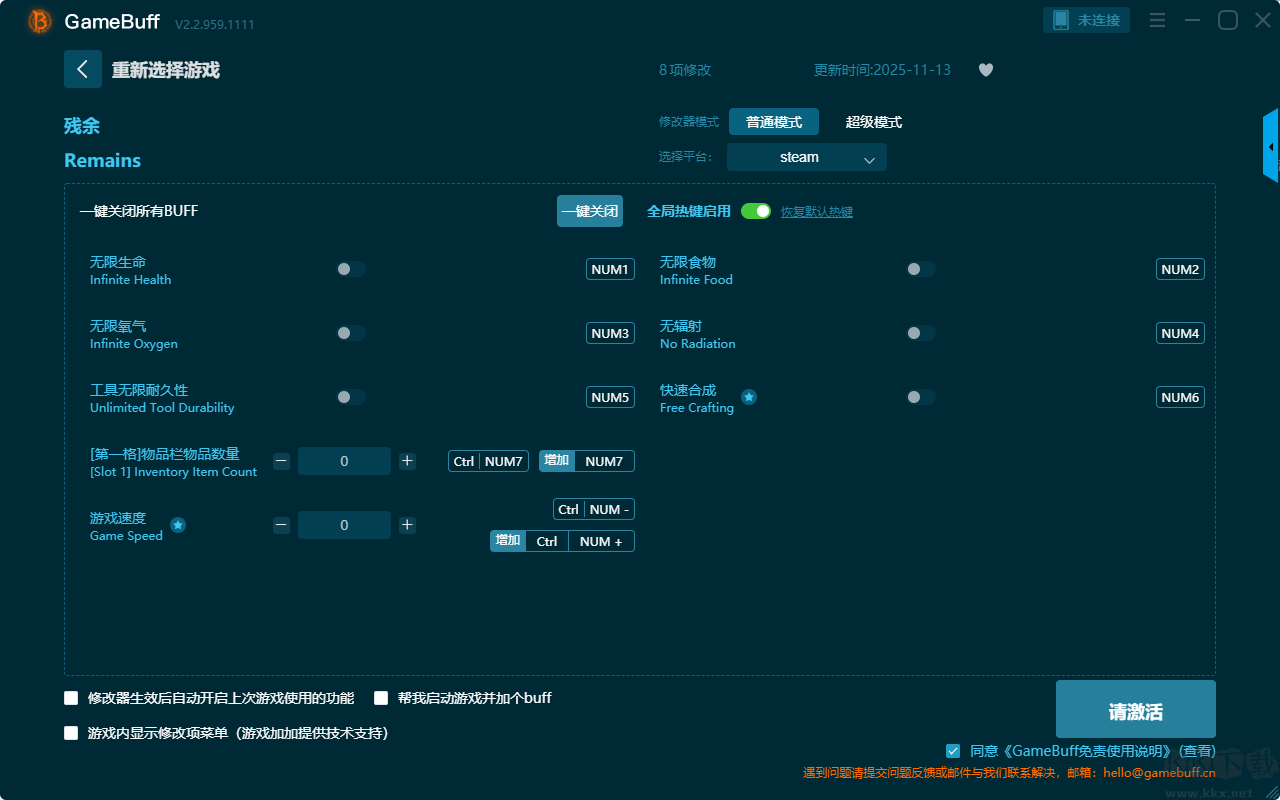This screenshot has height=800, width=1280.
Task: Disable the 全局热键启用 global hotkey switch
Action: point(756,211)
